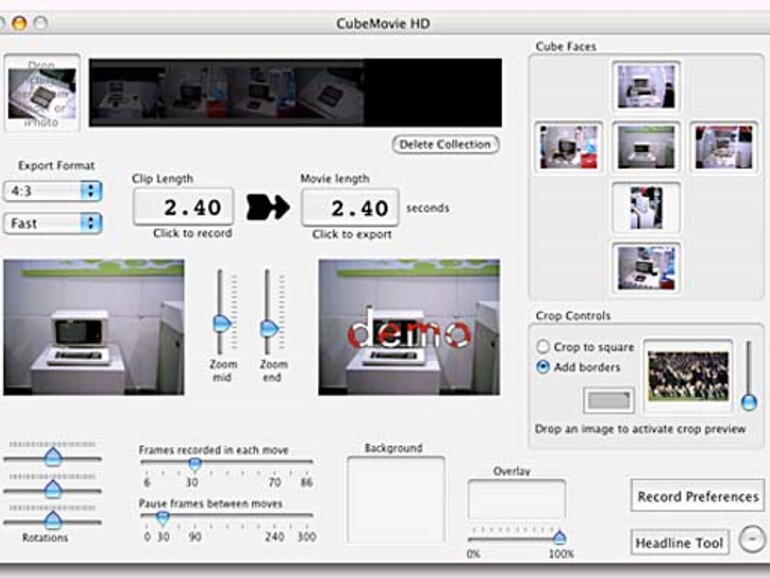Click the Movie length 2.40 export field
Viewport: 770px width, 578px height.
tap(350, 208)
